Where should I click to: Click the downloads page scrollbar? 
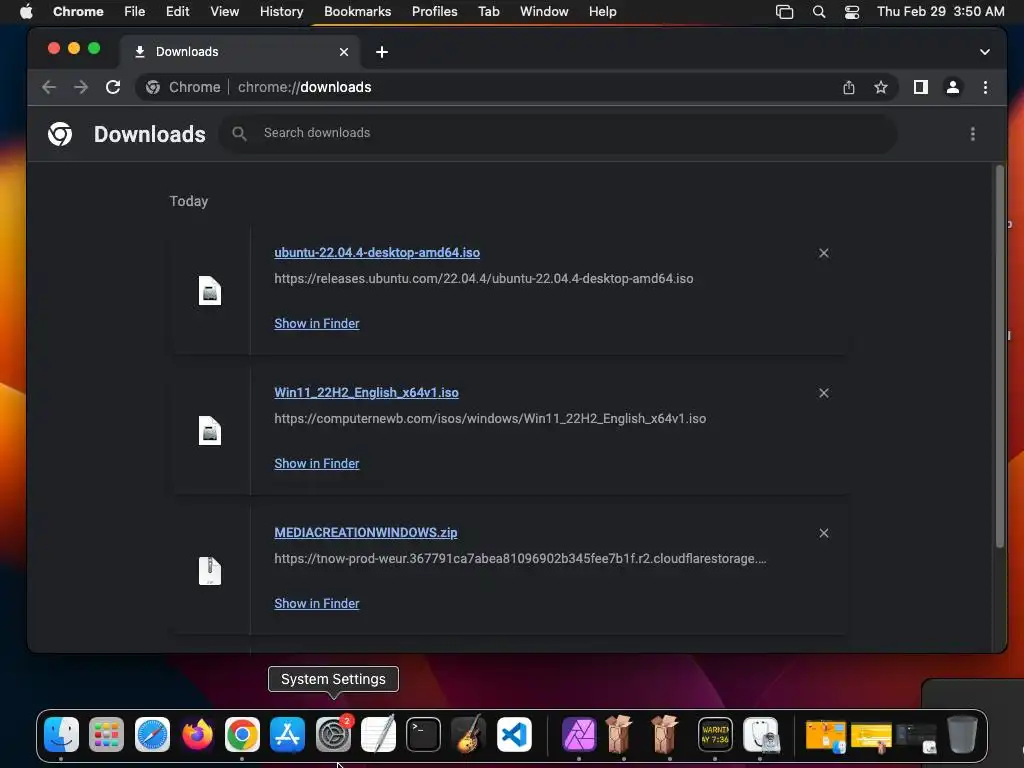point(999,356)
